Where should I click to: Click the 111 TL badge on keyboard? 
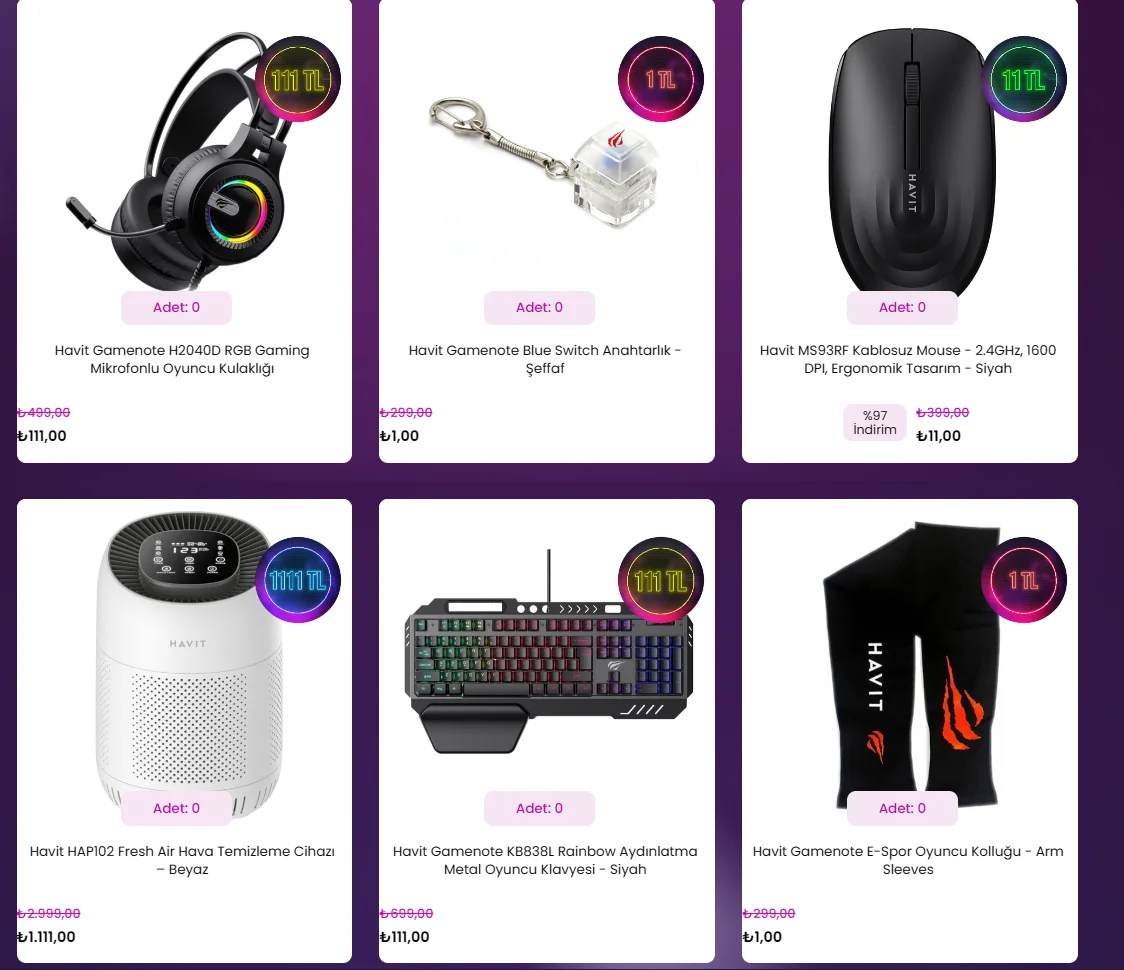click(660, 579)
